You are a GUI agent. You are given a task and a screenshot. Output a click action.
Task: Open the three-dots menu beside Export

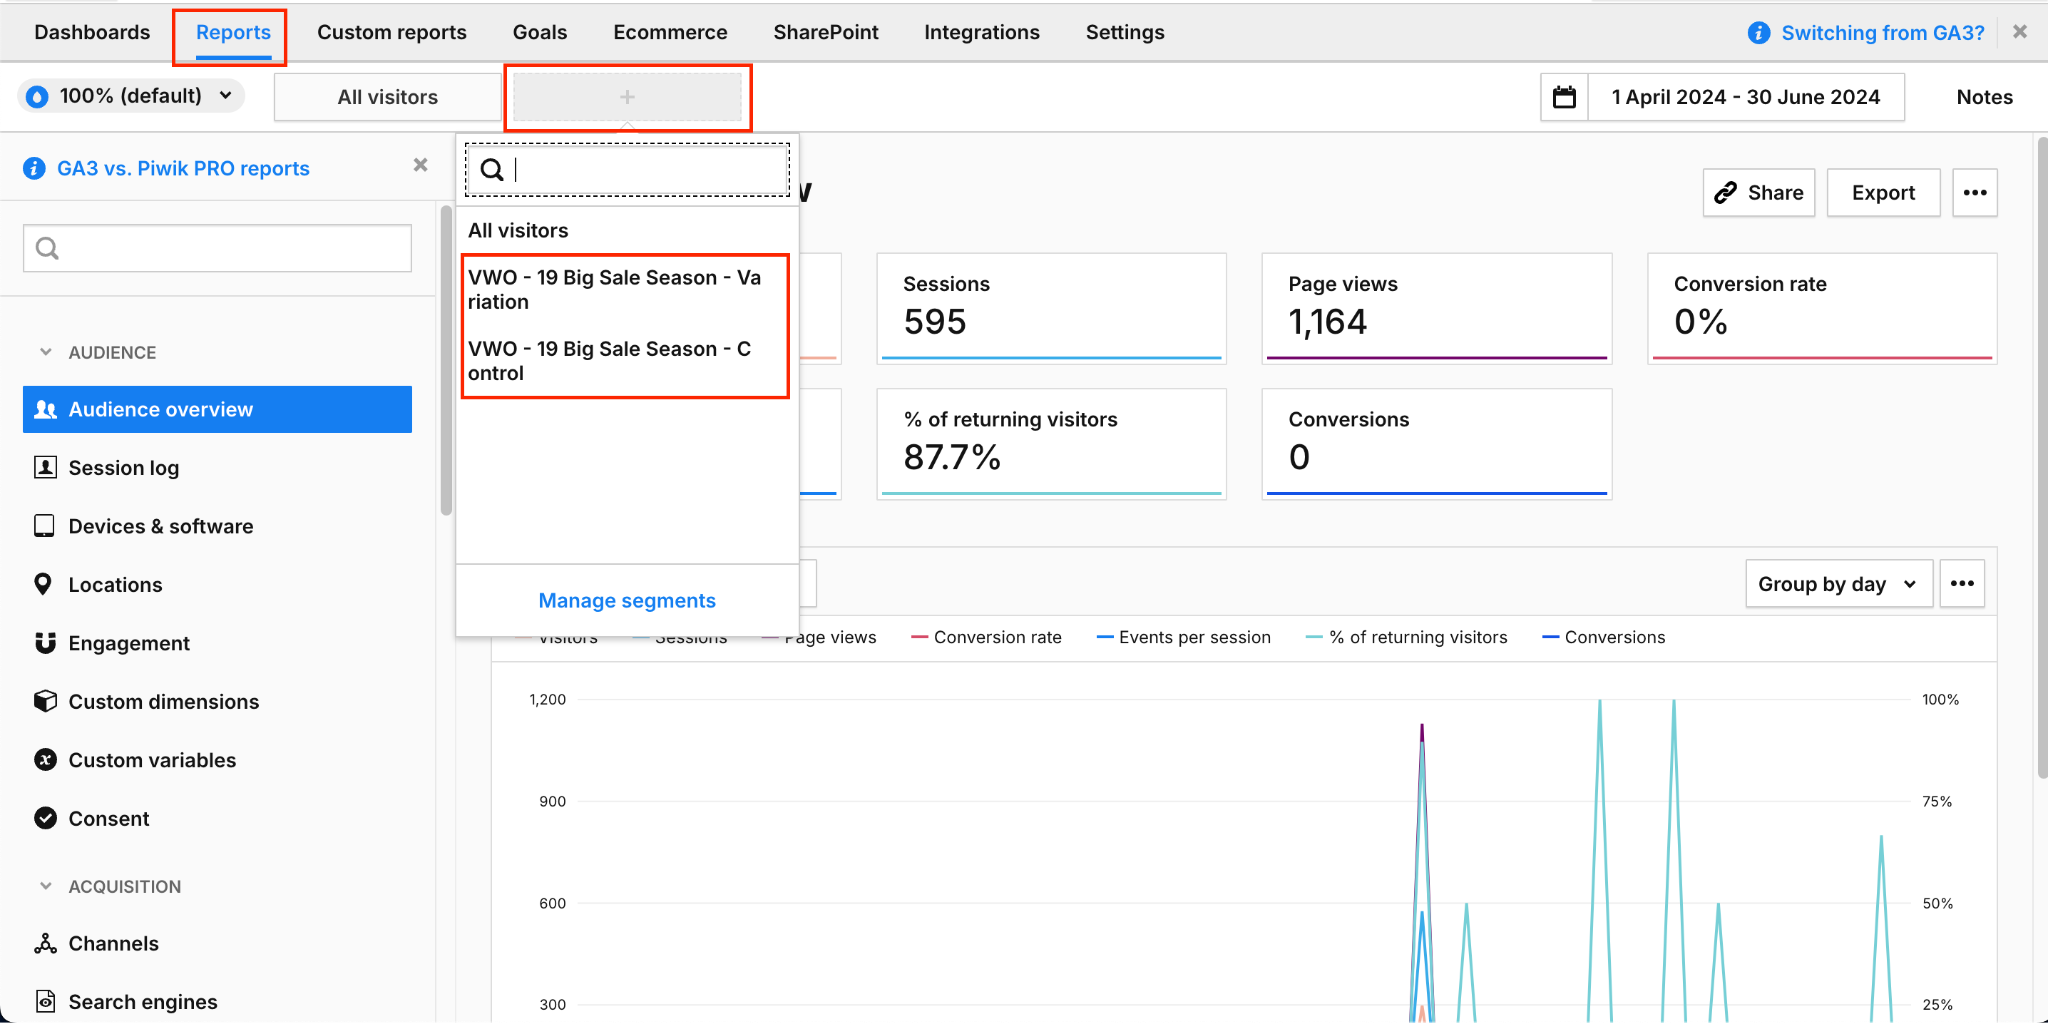[x=1974, y=193]
